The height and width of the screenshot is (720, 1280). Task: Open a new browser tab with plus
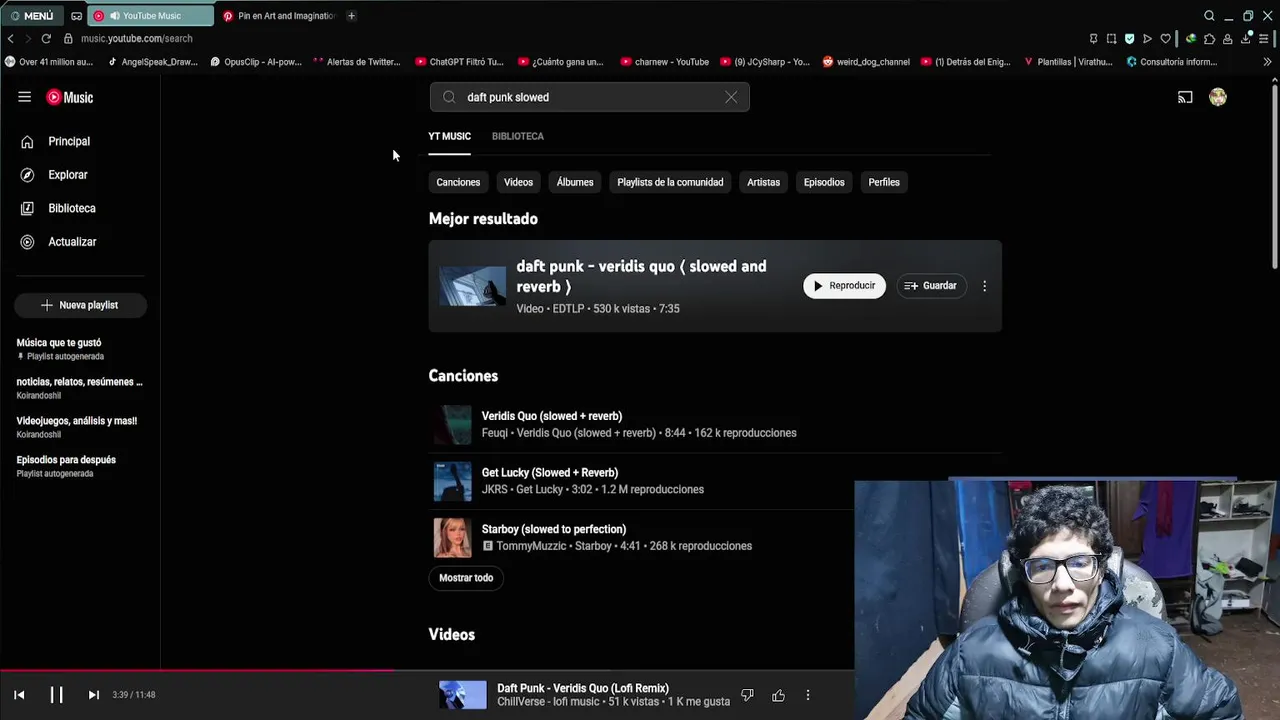click(351, 16)
